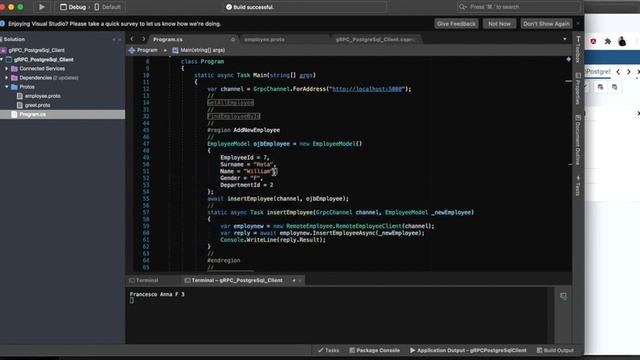Open the Tasks pad in status bar
This screenshot has width=640, height=360.
[328, 350]
